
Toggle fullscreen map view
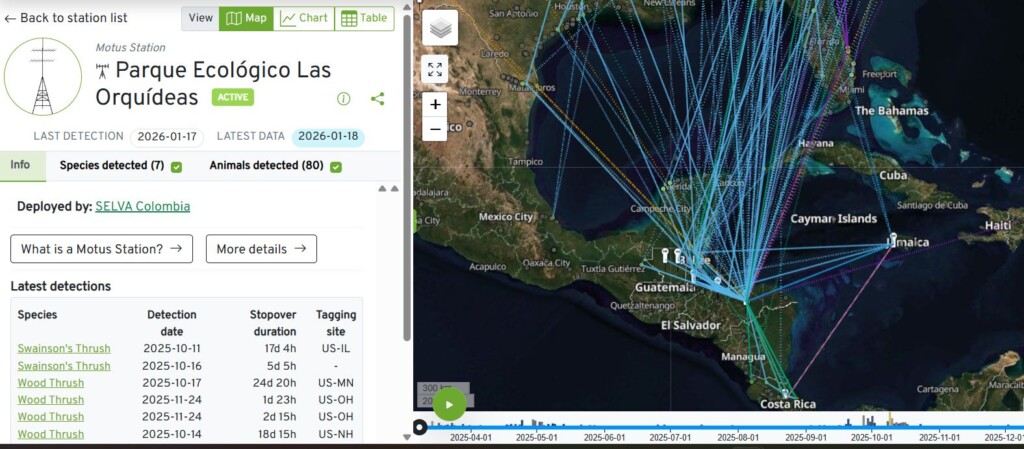[x=435, y=69]
